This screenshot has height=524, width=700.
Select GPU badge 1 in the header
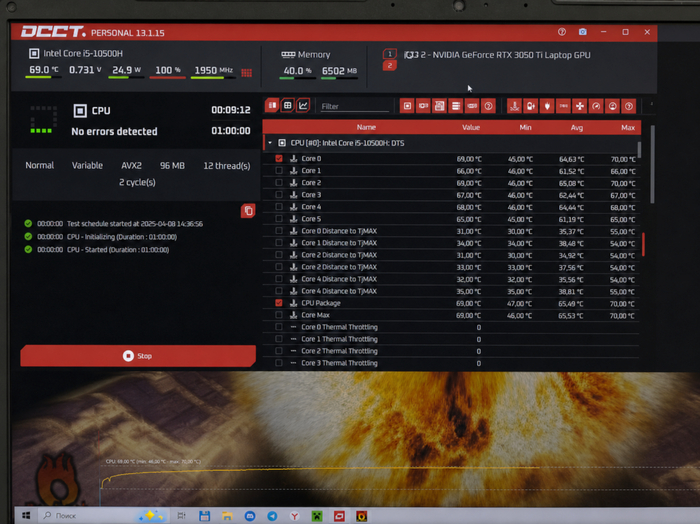pyautogui.click(x=390, y=54)
